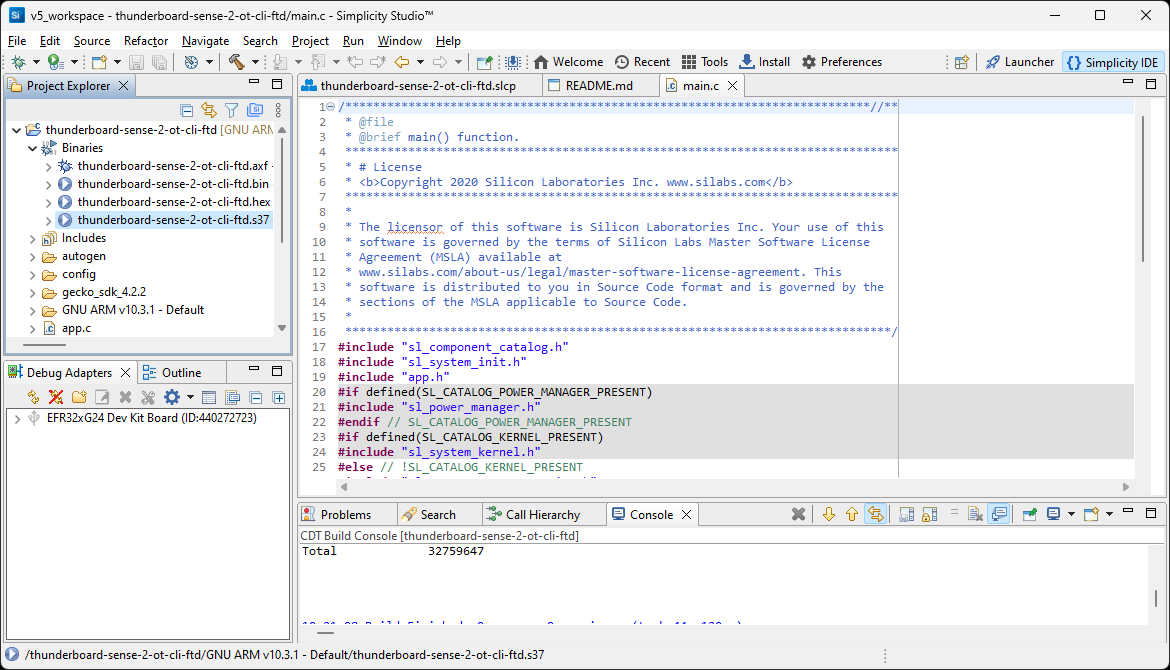This screenshot has height=670, width=1170.
Task: Clear the Console output
Action: pyautogui.click(x=800, y=513)
